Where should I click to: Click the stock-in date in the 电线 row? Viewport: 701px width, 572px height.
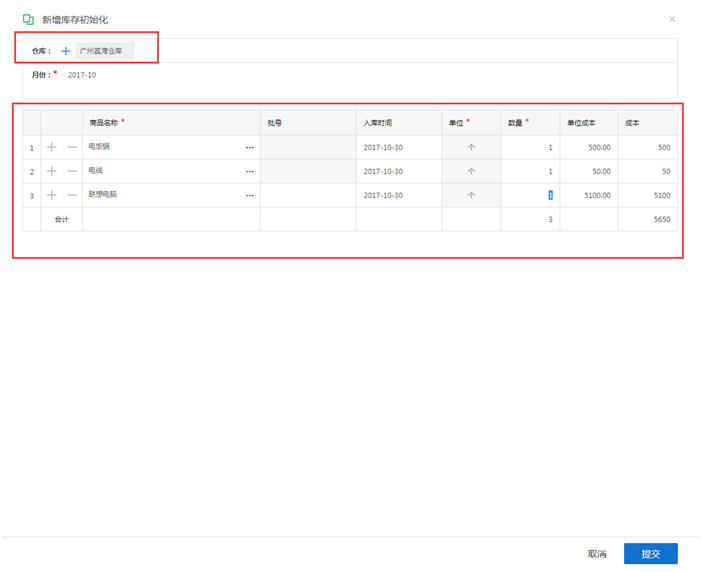coord(399,171)
